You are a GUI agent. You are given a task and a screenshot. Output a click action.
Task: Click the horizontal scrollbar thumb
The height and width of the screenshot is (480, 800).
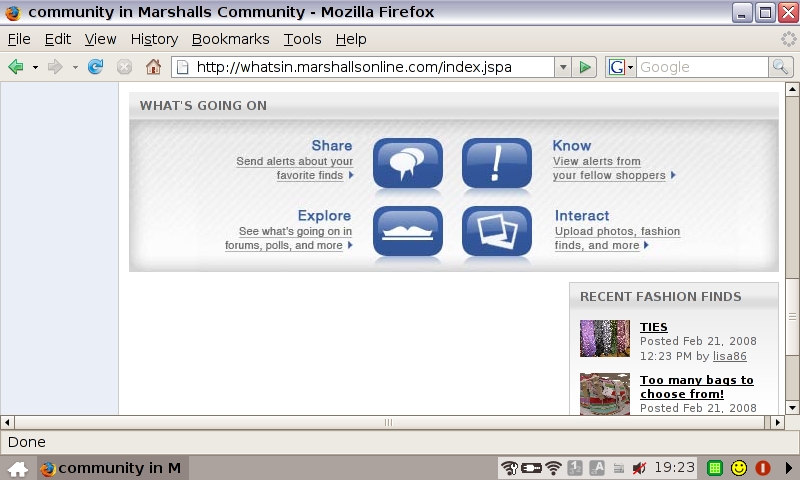[x=389, y=422]
